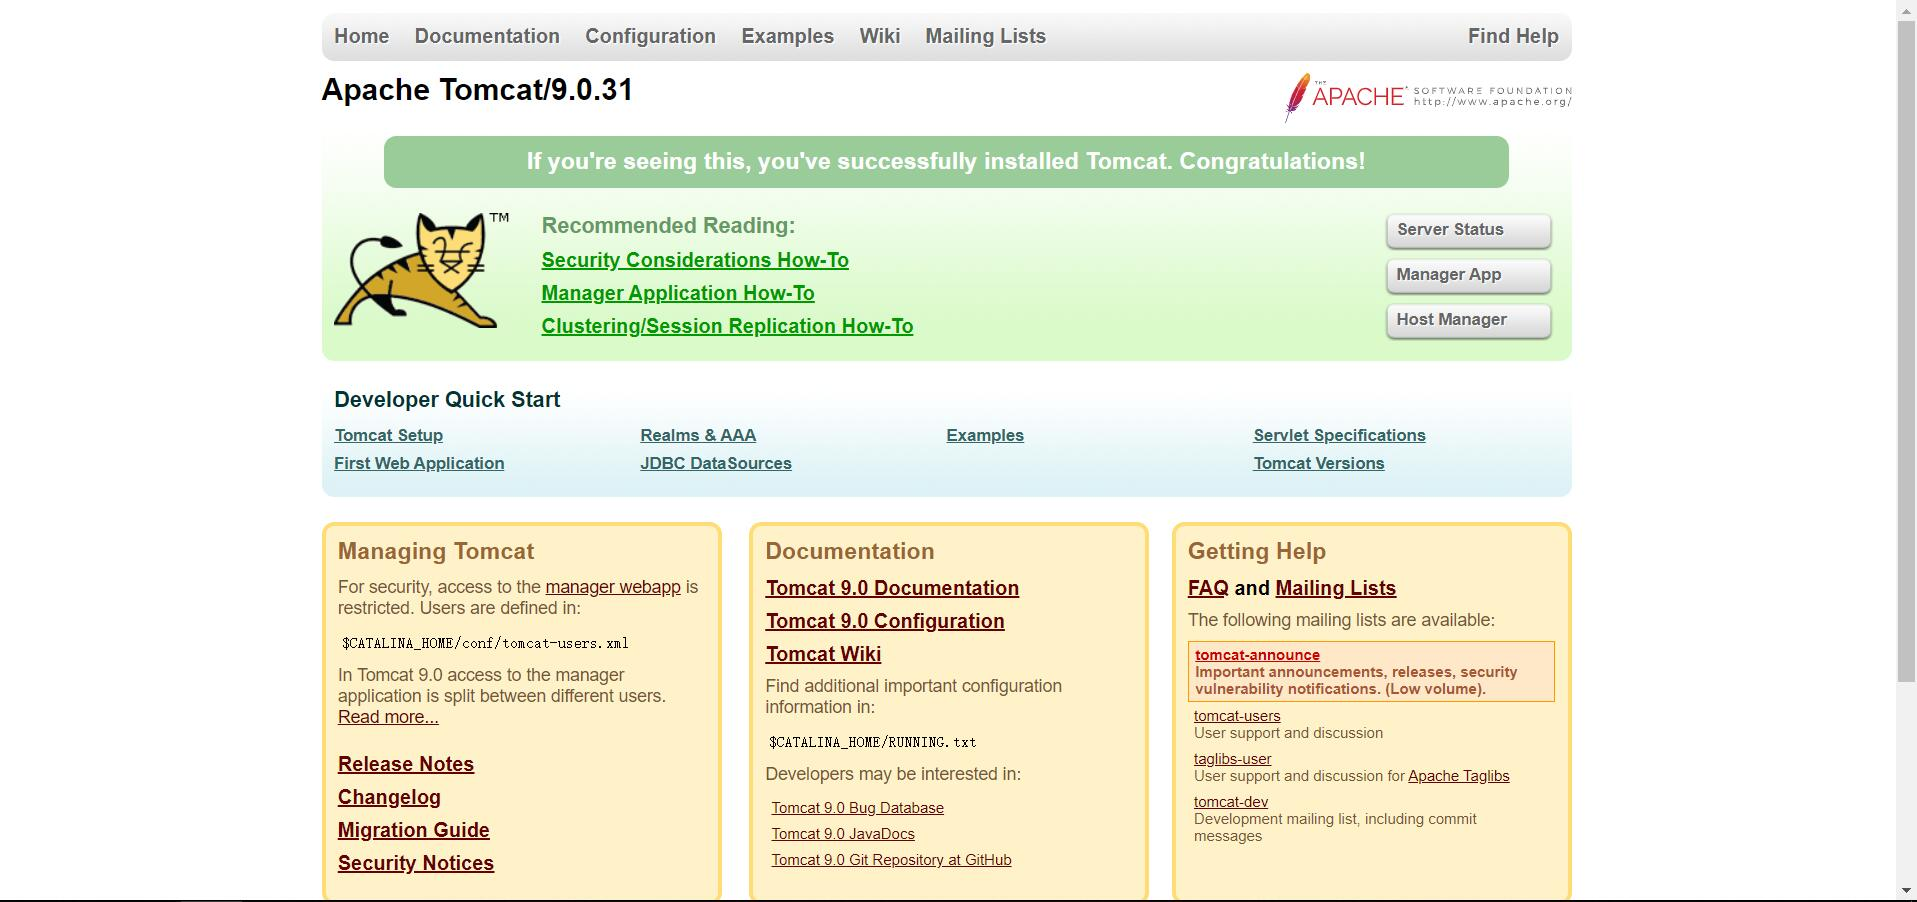Launch the Host Manager button
The height and width of the screenshot is (902, 1917).
pyautogui.click(x=1468, y=320)
